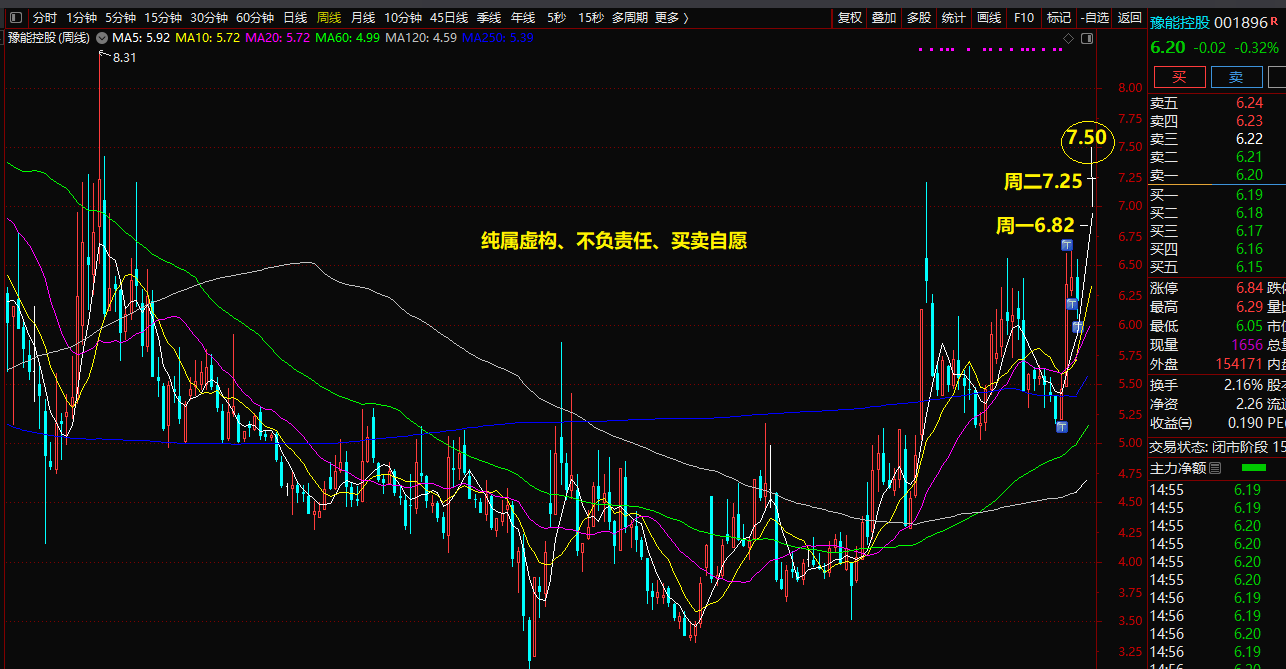Toggle the side panel icon next to diamond
The image size is (1286, 669).
point(1087,38)
